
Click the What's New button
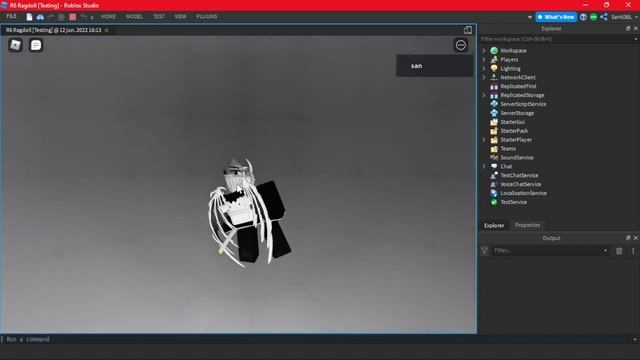tap(556, 17)
